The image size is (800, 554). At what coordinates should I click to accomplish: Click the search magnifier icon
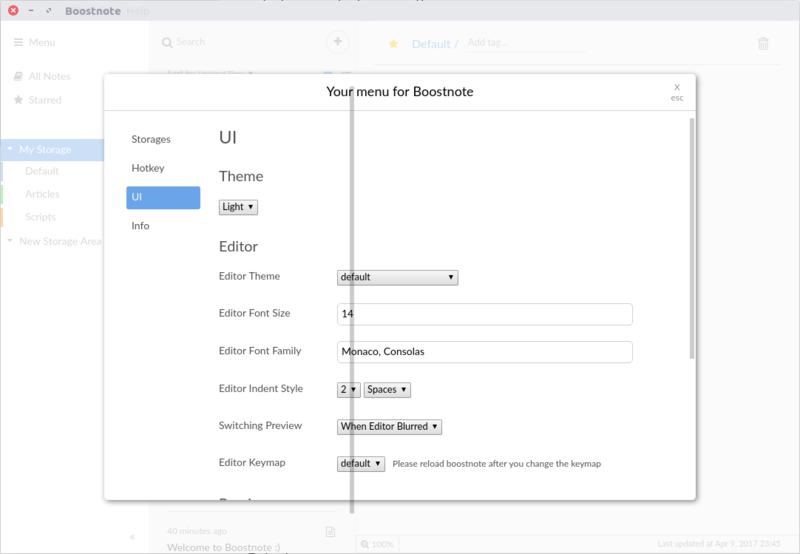pos(167,43)
